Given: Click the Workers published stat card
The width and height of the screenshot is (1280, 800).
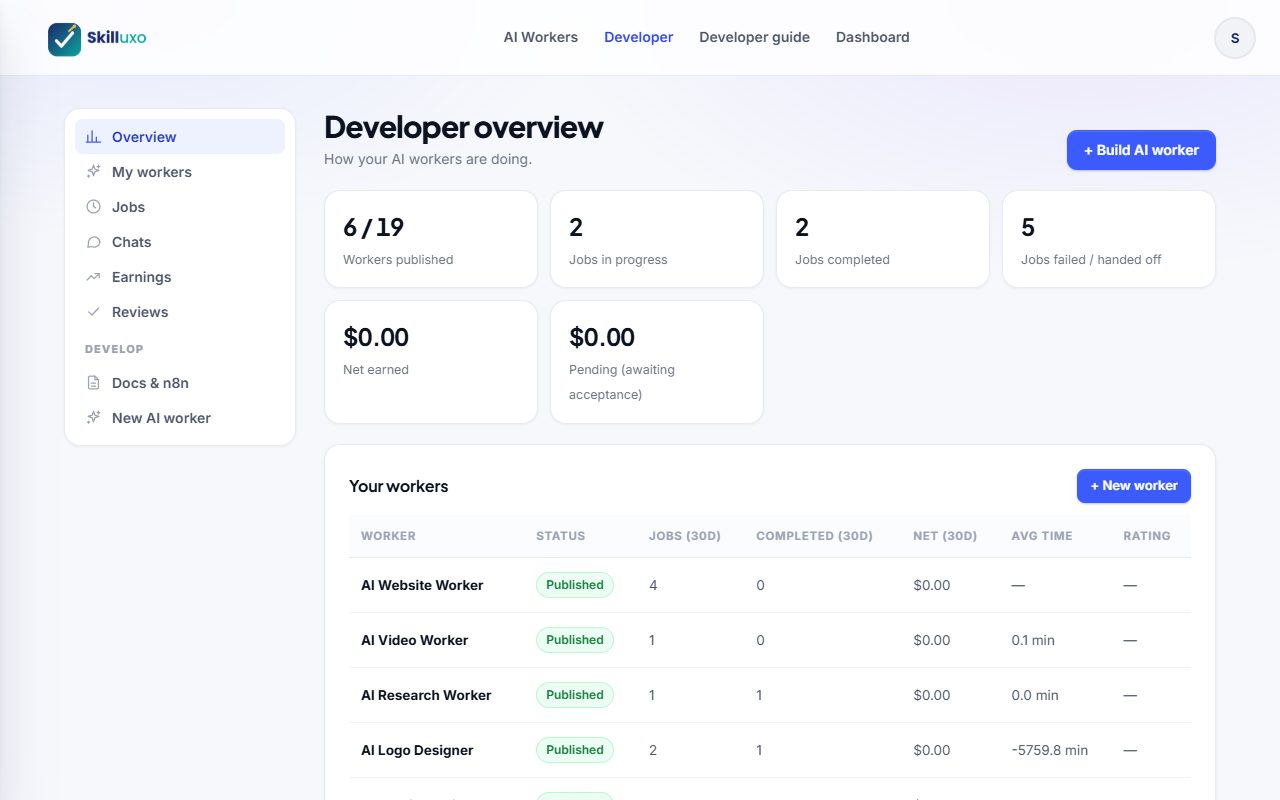Looking at the screenshot, I should pyautogui.click(x=431, y=239).
